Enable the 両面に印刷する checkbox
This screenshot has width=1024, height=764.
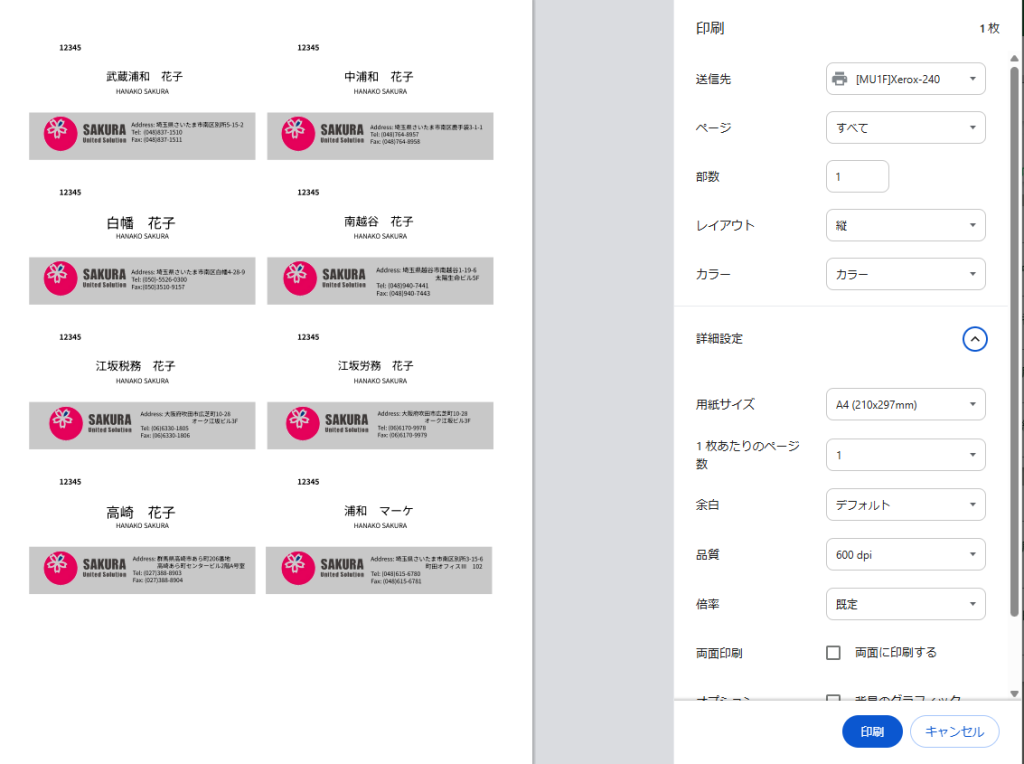(x=833, y=653)
